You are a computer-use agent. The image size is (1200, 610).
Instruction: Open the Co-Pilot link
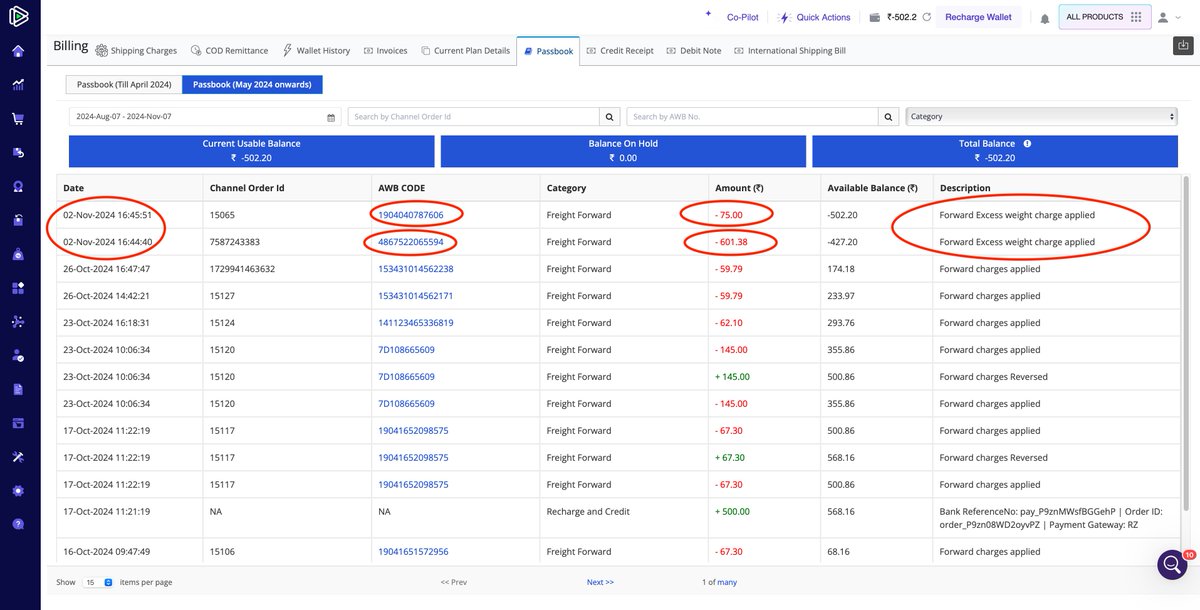[742, 17]
